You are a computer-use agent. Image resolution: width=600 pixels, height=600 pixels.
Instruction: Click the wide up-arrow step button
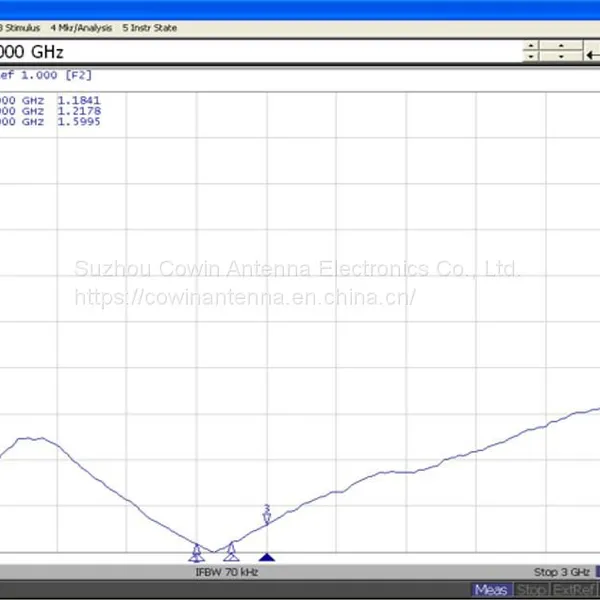click(561, 46)
